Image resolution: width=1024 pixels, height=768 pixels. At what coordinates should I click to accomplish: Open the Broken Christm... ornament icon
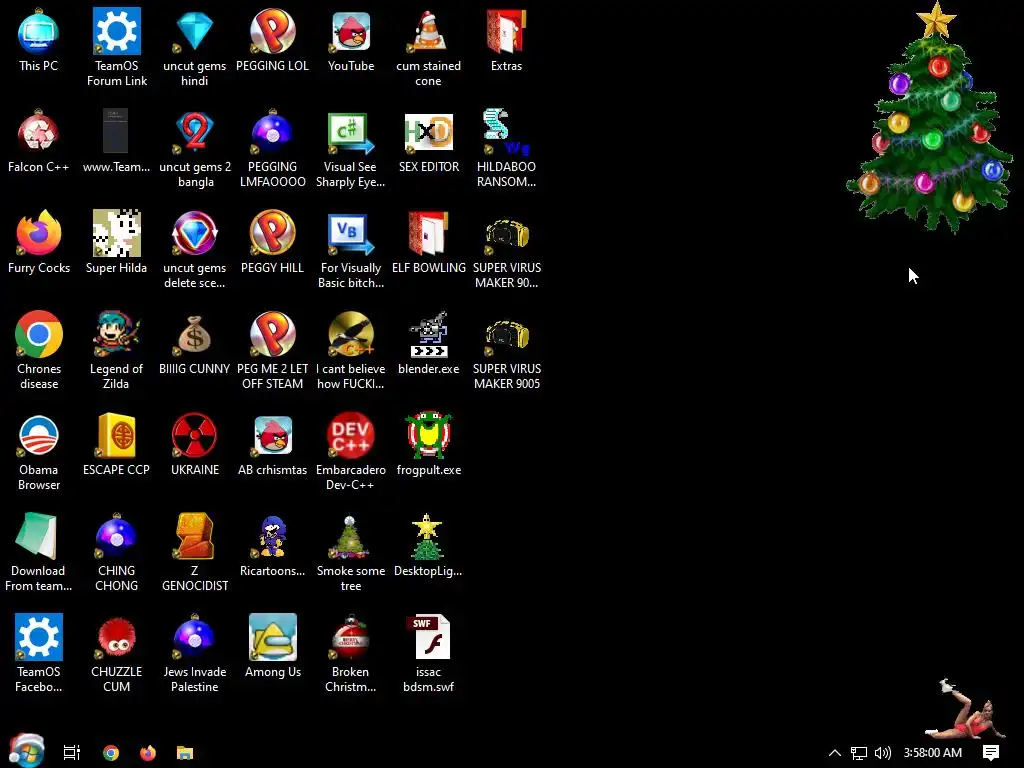(351, 654)
